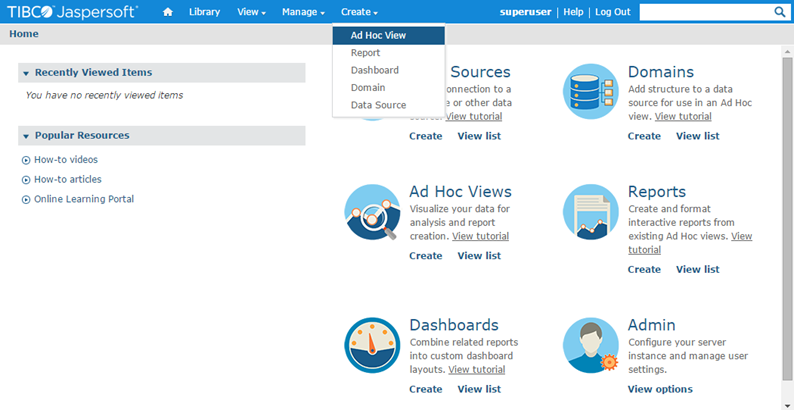Select Ad Hoc View from Create menu
The width and height of the screenshot is (794, 410).
coord(389,35)
